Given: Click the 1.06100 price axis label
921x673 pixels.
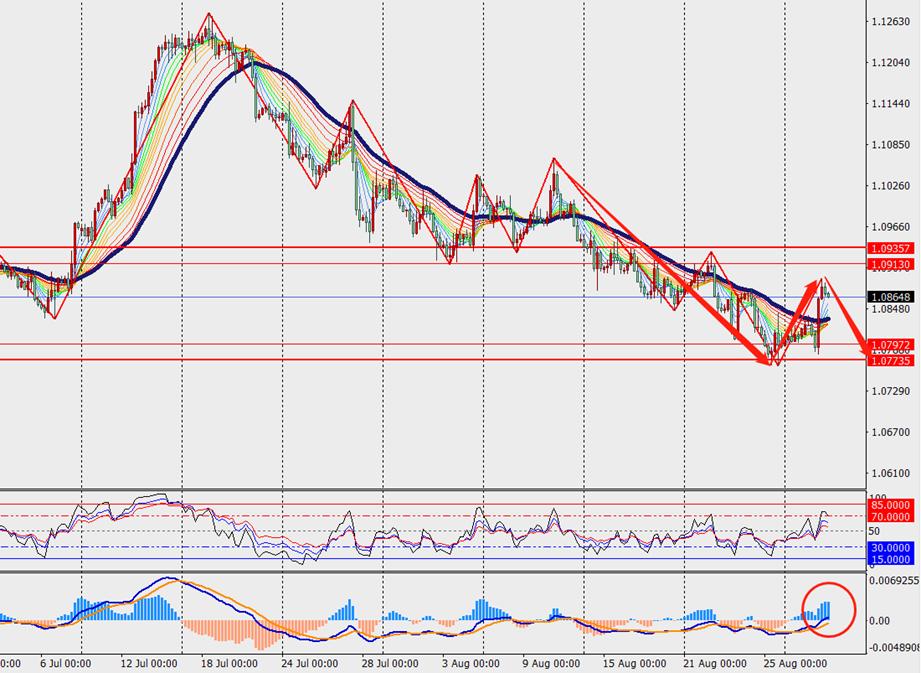Looking at the screenshot, I should pyautogui.click(x=889, y=473).
